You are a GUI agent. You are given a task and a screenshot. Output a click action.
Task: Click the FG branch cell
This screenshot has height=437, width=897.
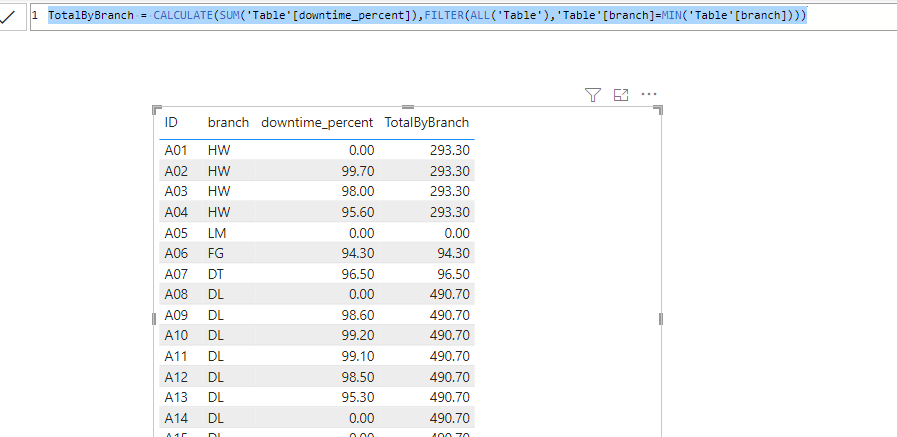point(216,253)
